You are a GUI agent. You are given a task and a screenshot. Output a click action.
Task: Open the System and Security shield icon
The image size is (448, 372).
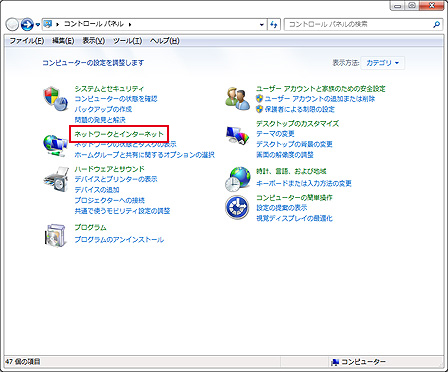(55, 98)
